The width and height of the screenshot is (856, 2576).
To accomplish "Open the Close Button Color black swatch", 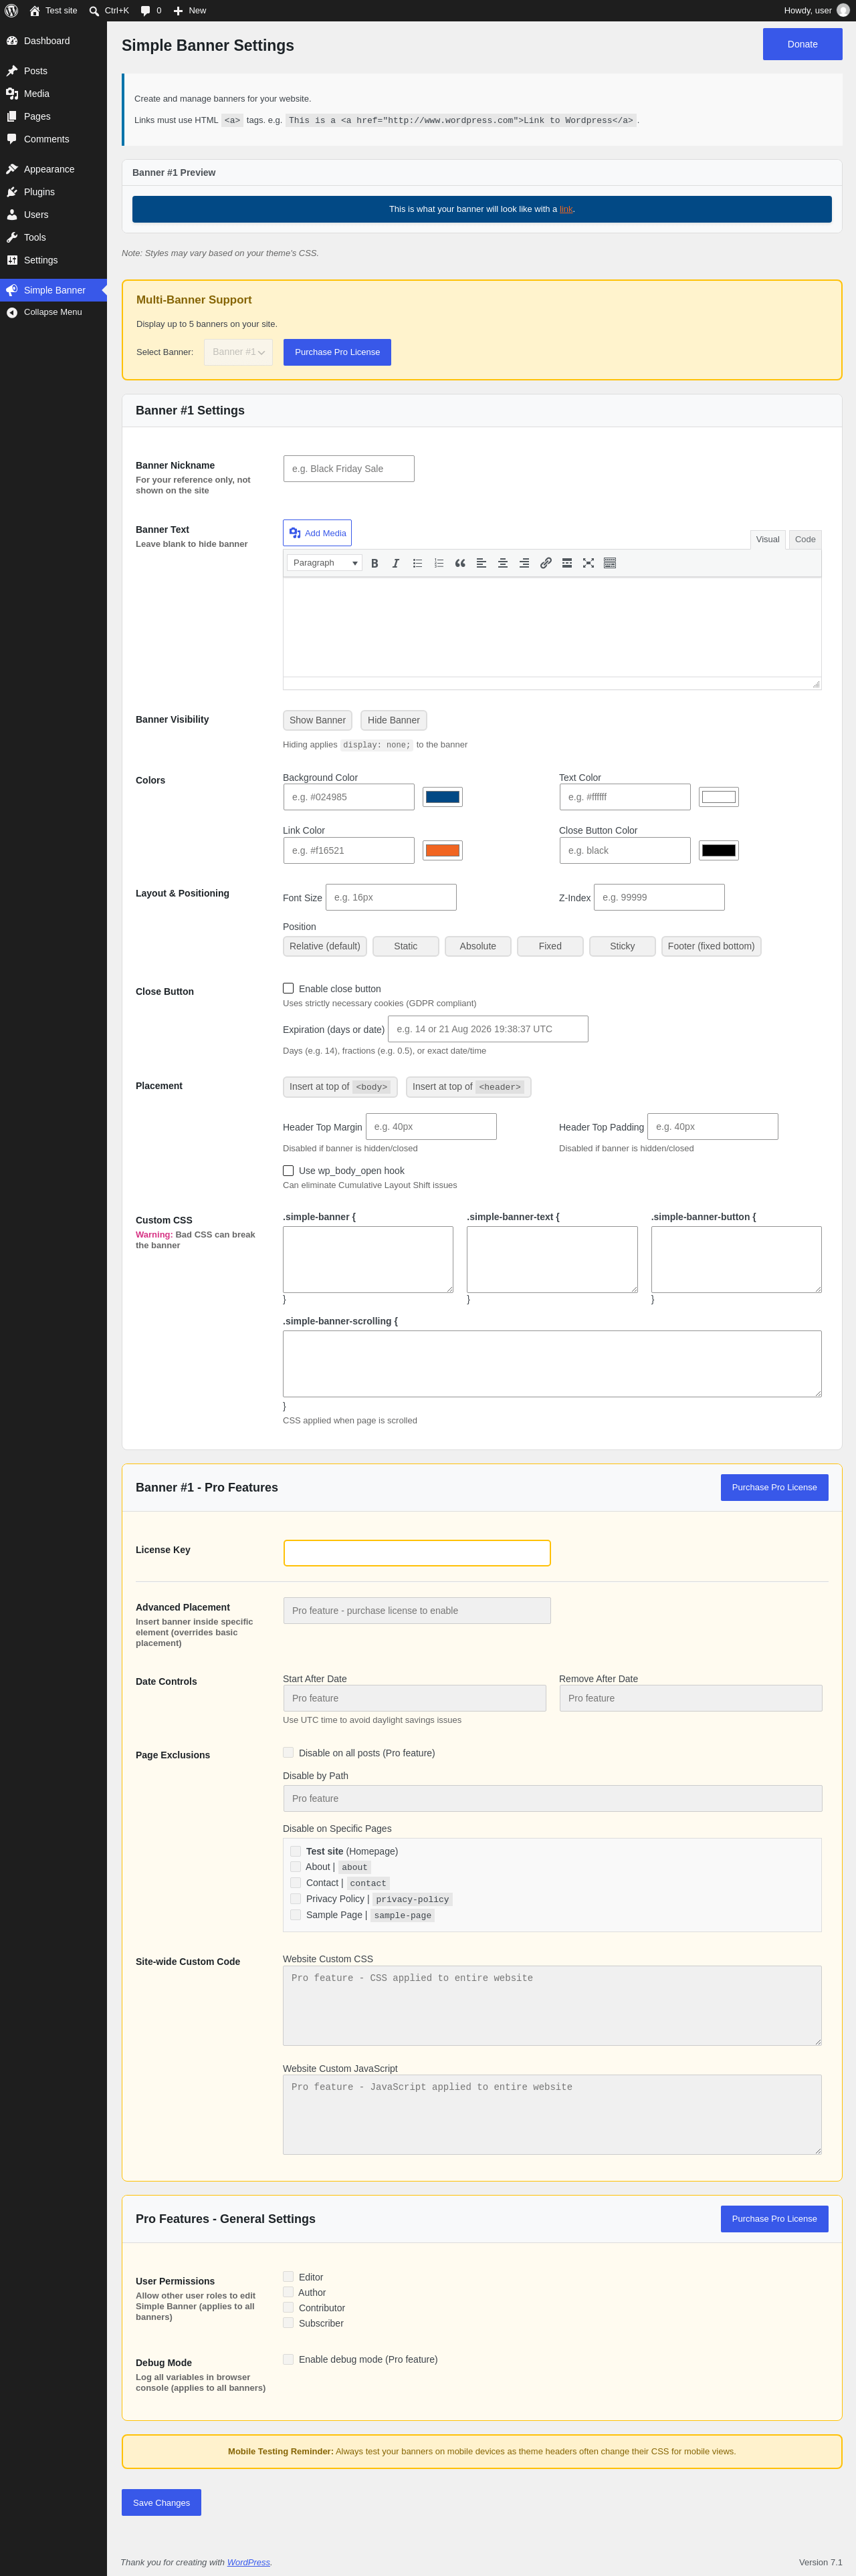I will tap(718, 850).
